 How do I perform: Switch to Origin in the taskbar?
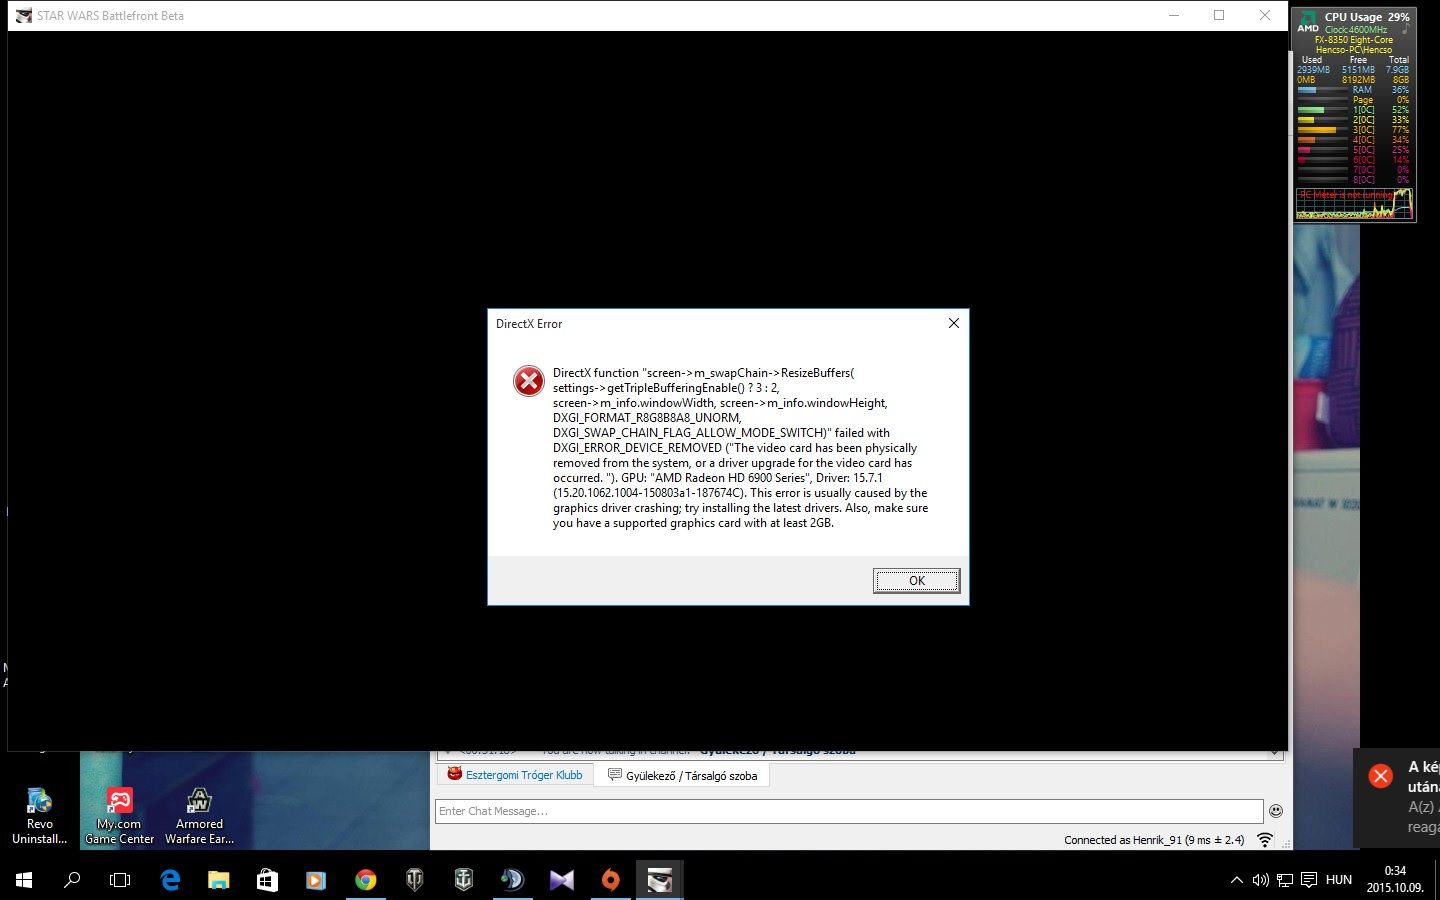click(x=610, y=880)
